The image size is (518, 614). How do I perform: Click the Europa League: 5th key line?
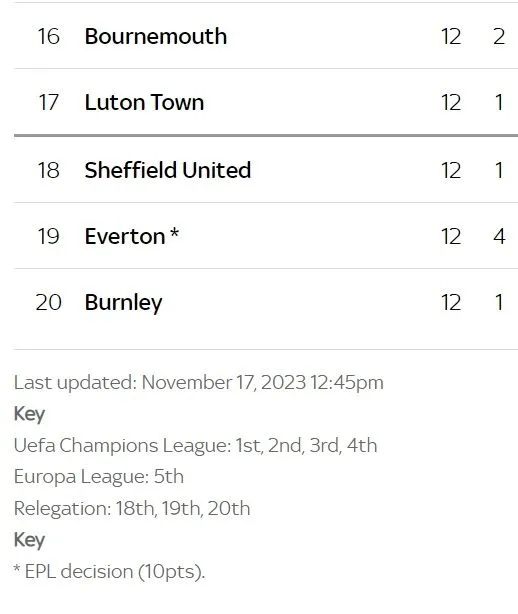coord(99,477)
